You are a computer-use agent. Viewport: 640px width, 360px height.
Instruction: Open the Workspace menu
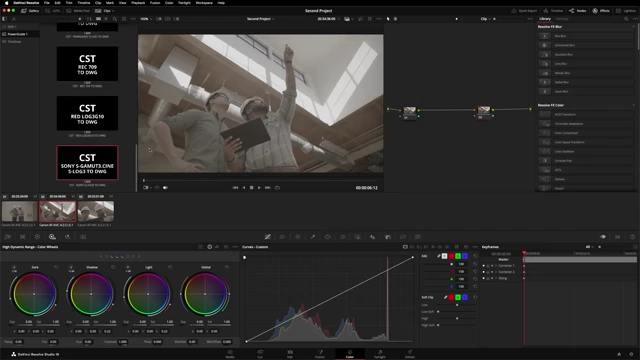[x=204, y=2]
